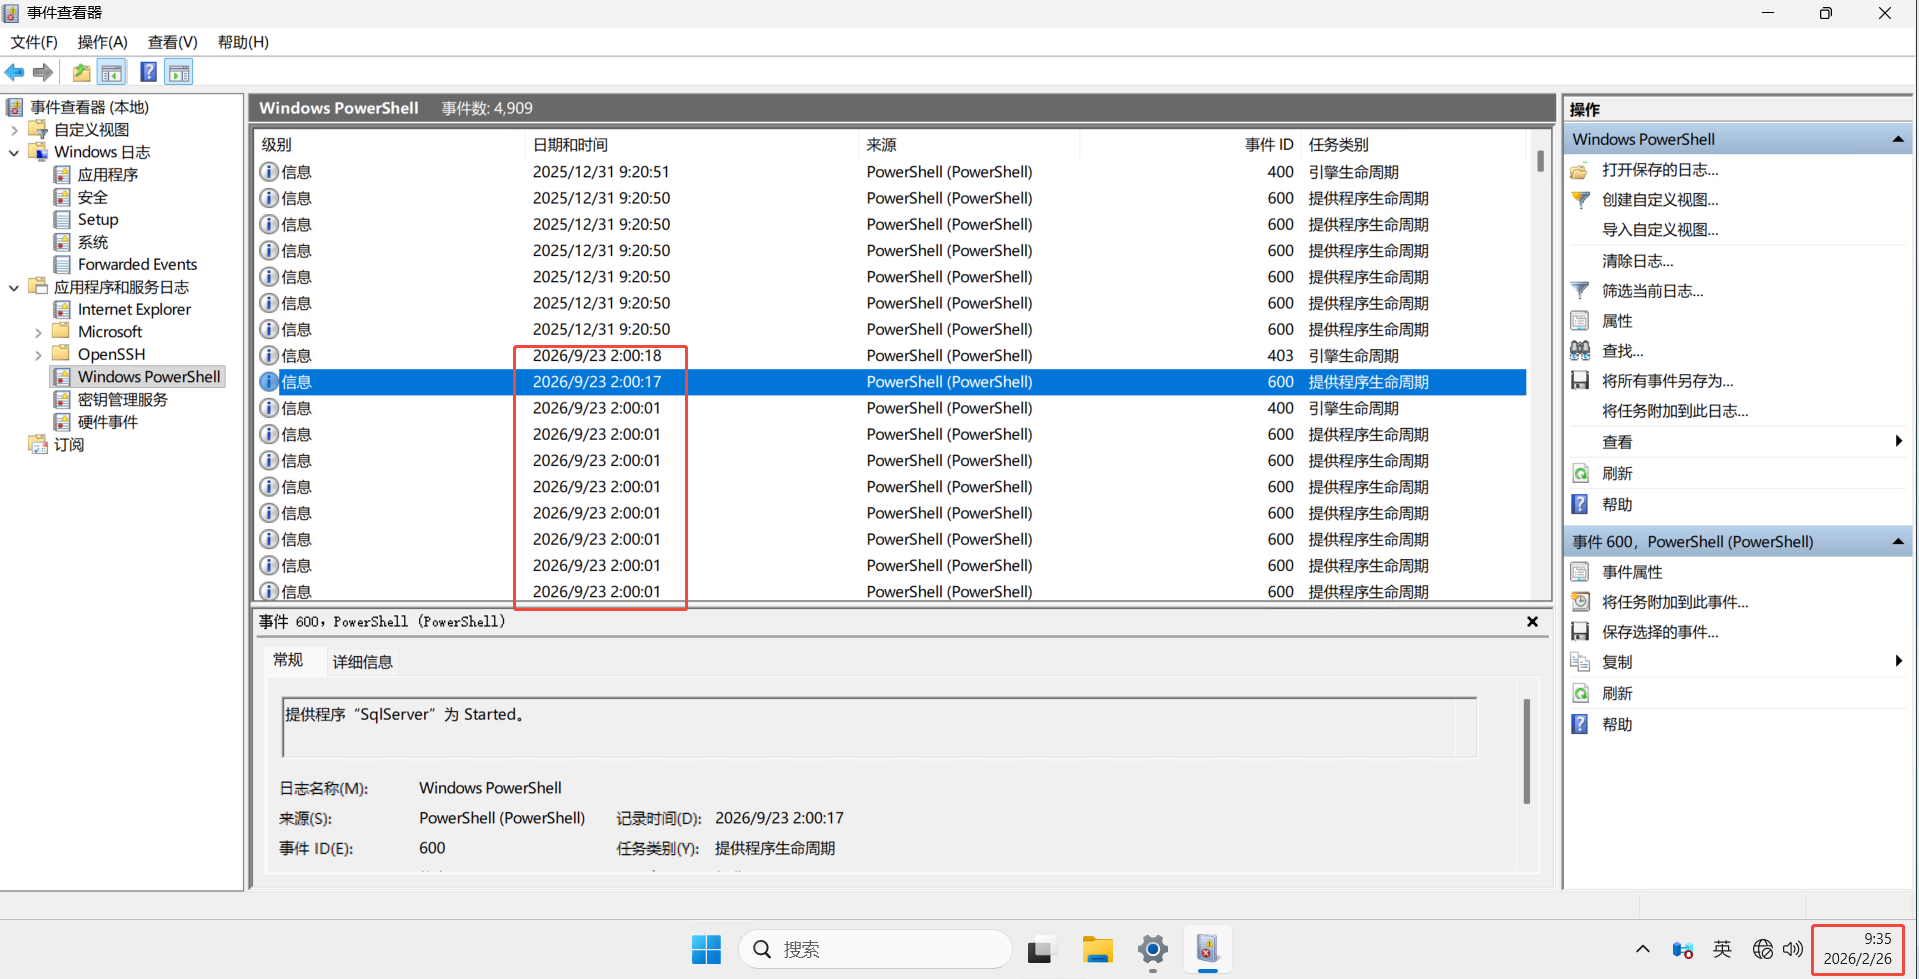Open the 操作(A) menu
Screen dimensions: 1919x979
103,42
